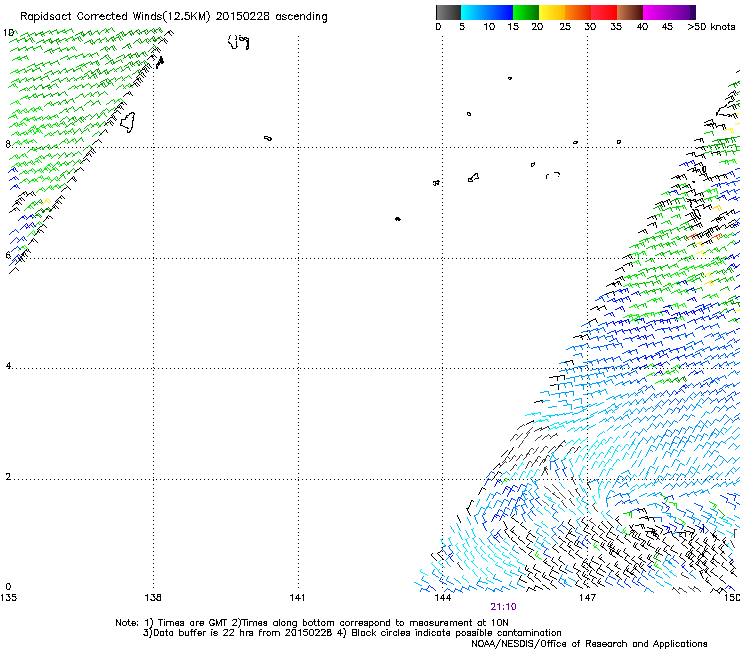Viewport: 740px width, 650px height.
Task: Click the legend label '30'
Action: tap(590, 27)
